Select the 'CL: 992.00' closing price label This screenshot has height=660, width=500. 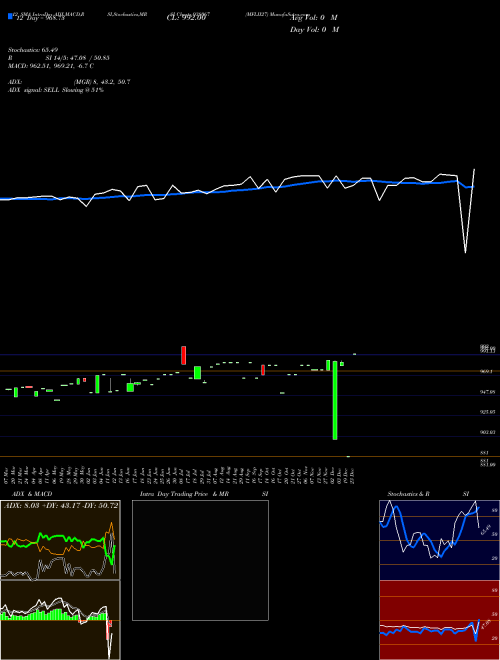[186, 18]
